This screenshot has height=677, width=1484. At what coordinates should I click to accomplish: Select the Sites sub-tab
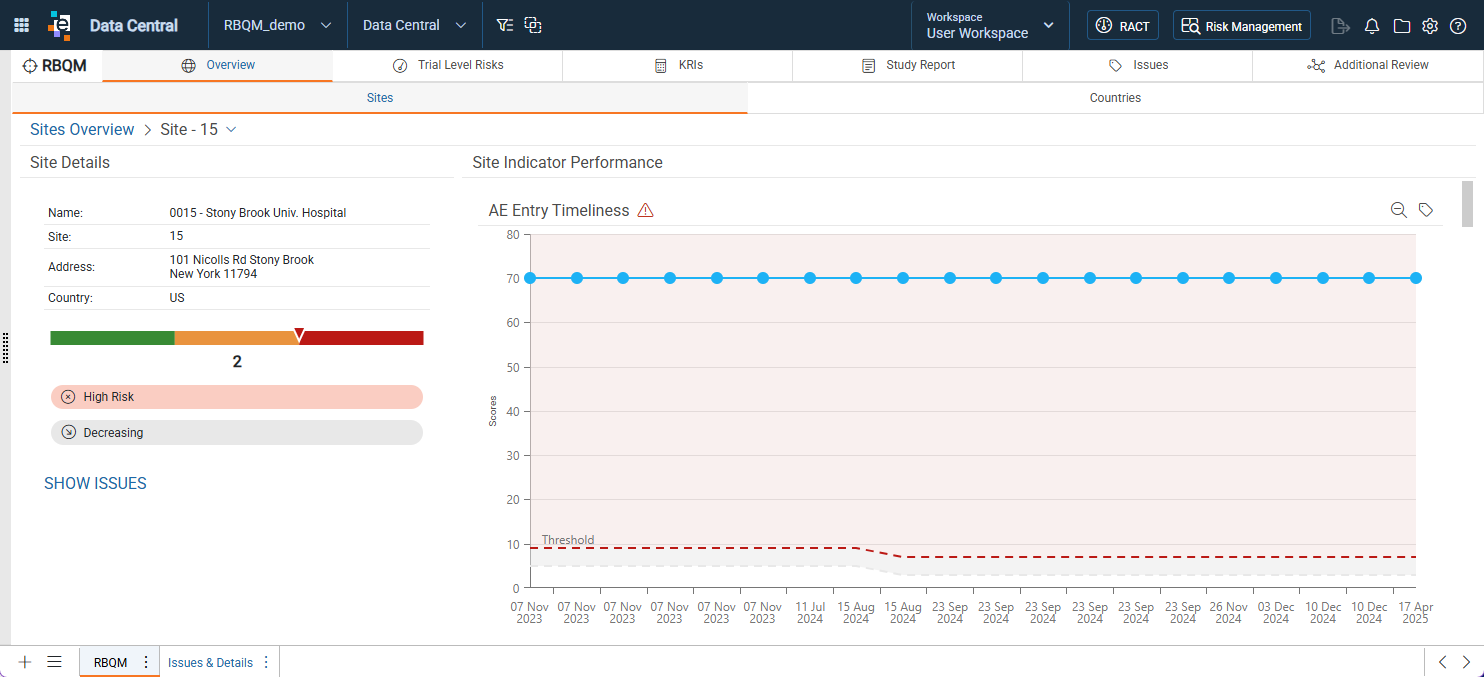[379, 98]
